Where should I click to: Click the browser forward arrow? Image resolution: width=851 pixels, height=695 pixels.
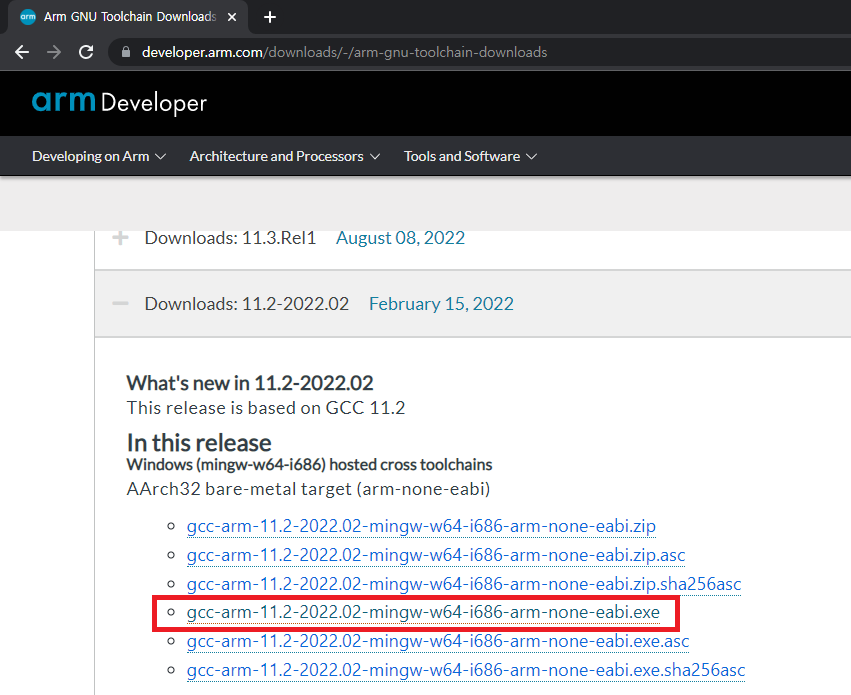pyautogui.click(x=54, y=52)
